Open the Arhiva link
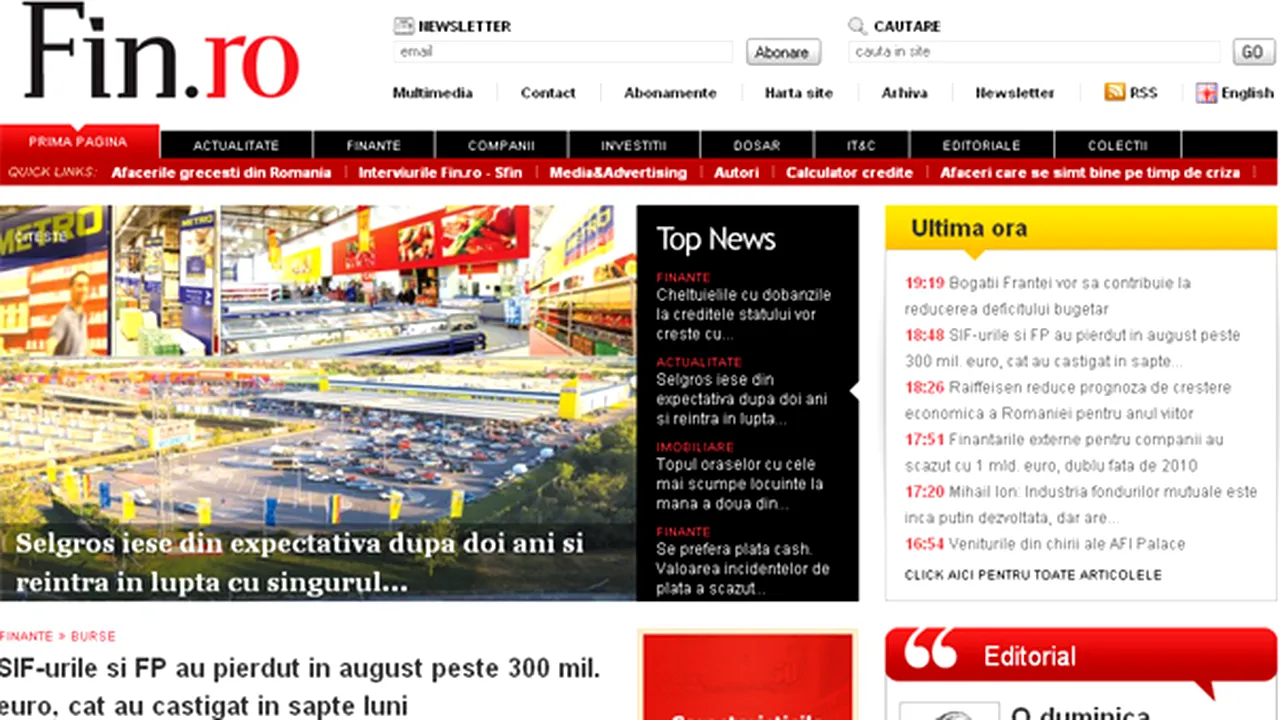Image resolution: width=1280 pixels, height=720 pixels. click(904, 93)
